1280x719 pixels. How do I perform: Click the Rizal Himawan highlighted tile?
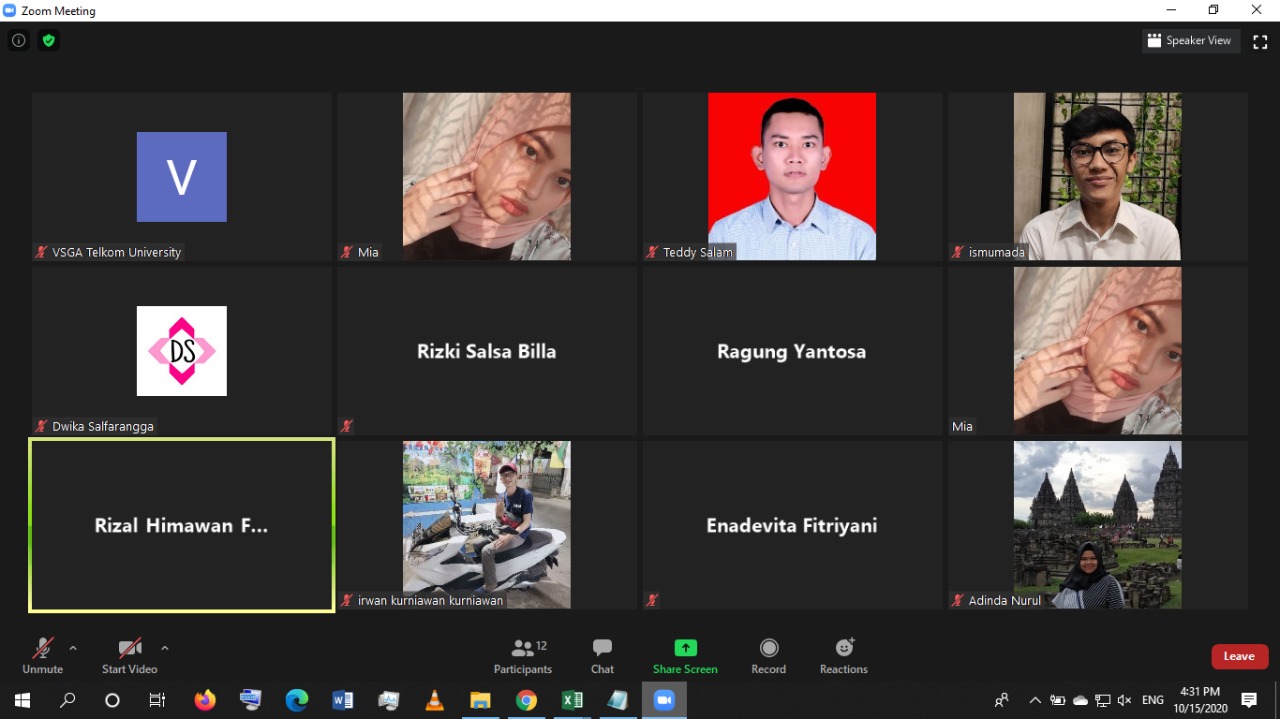click(x=181, y=525)
